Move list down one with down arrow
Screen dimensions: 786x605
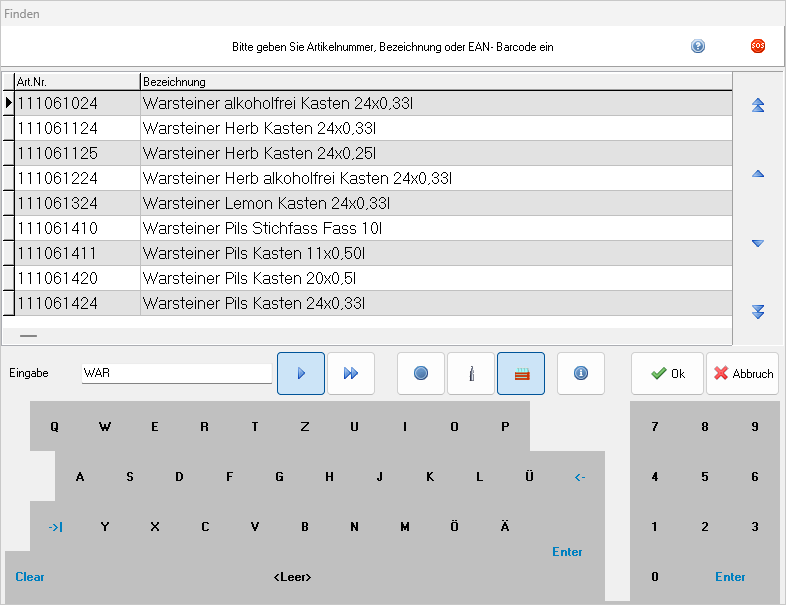[758, 243]
